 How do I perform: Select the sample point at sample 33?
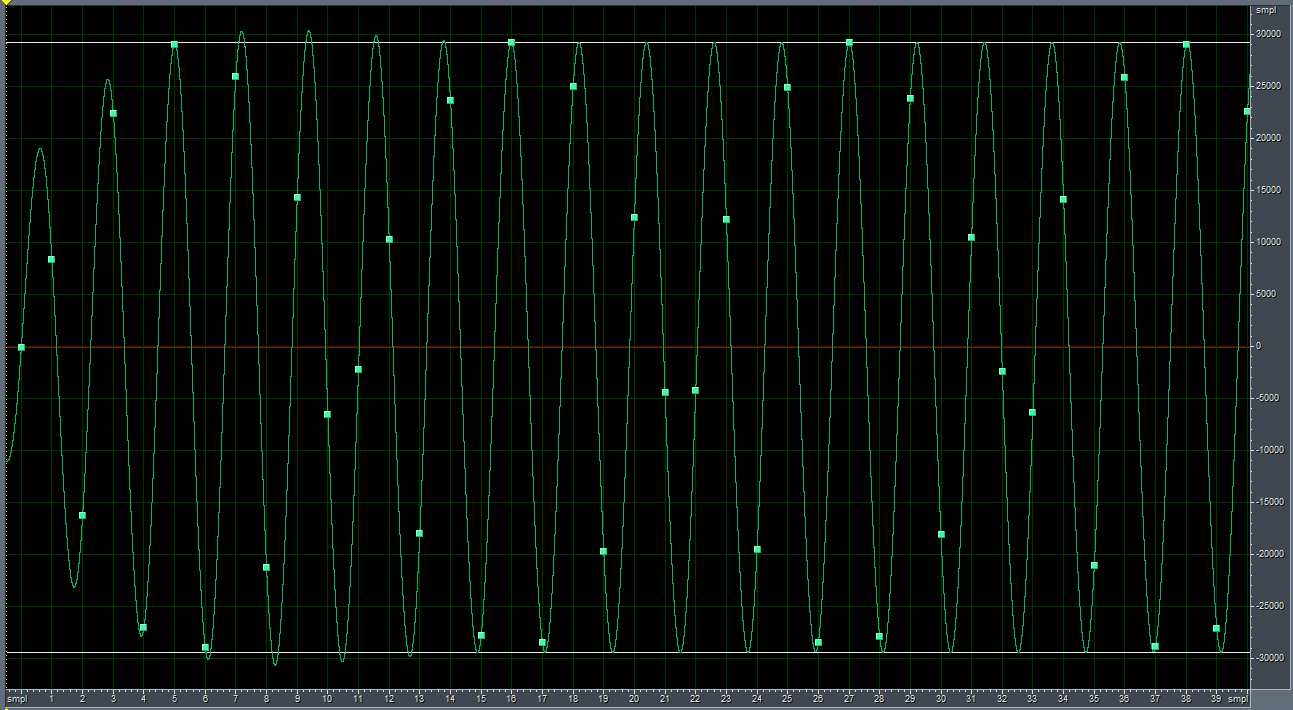(x=1032, y=412)
